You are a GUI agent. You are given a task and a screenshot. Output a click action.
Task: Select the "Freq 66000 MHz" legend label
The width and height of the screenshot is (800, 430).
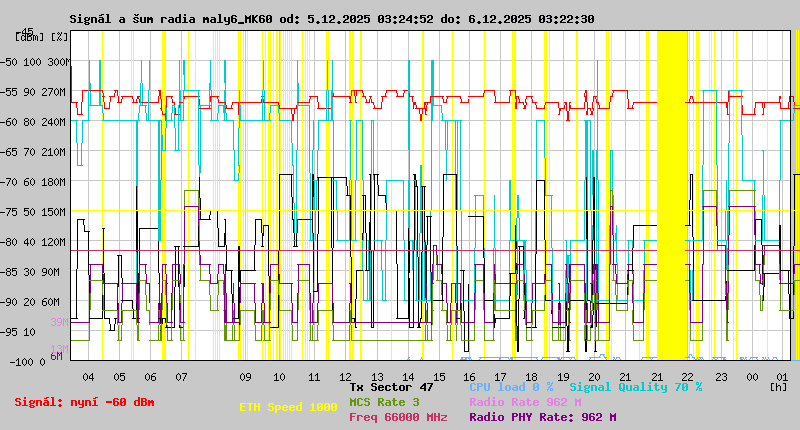click(x=398, y=417)
